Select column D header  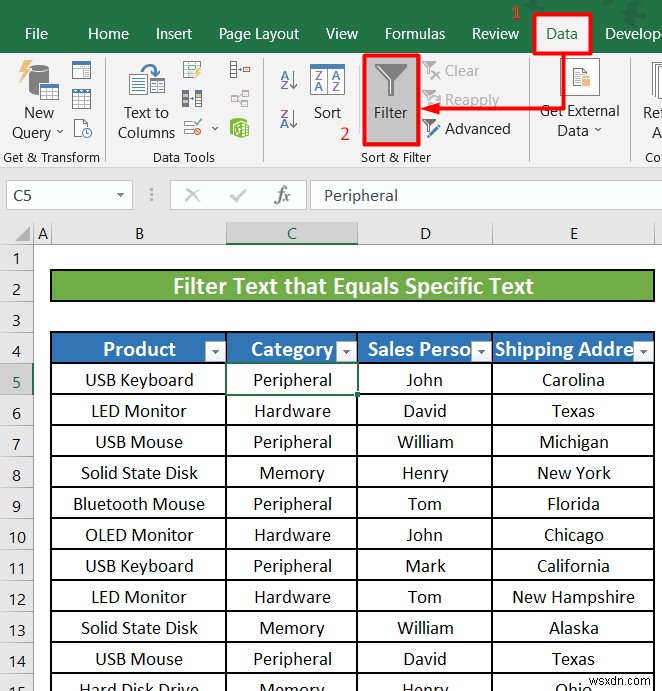click(425, 234)
